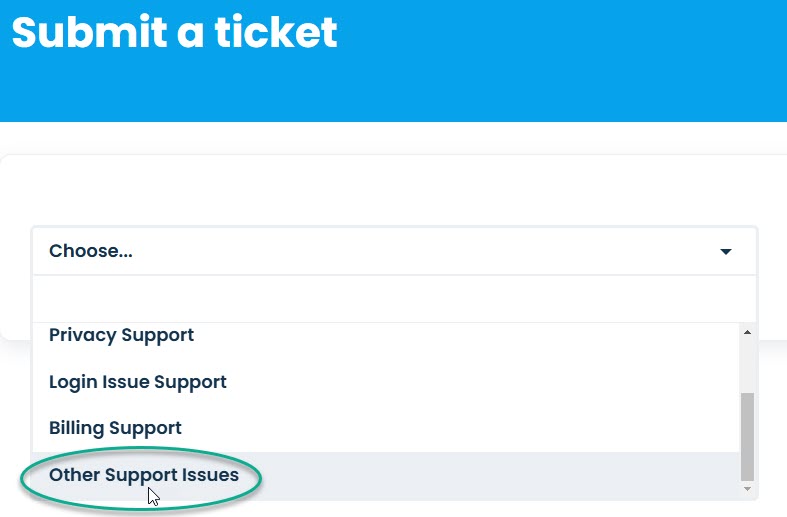Click the dropdown list's scroll-down arrow

tap(747, 489)
